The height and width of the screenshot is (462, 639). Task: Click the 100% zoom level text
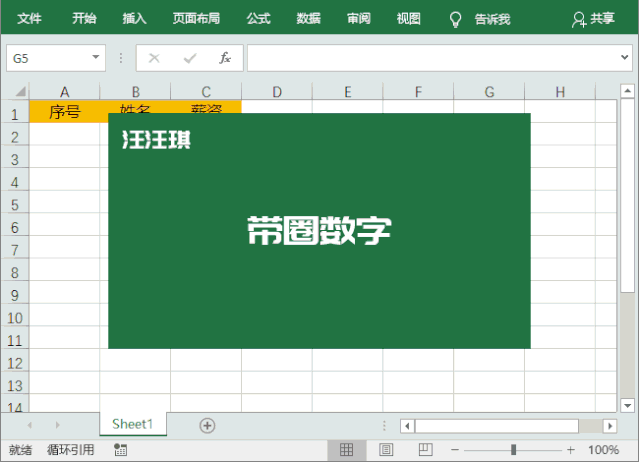[604, 450]
